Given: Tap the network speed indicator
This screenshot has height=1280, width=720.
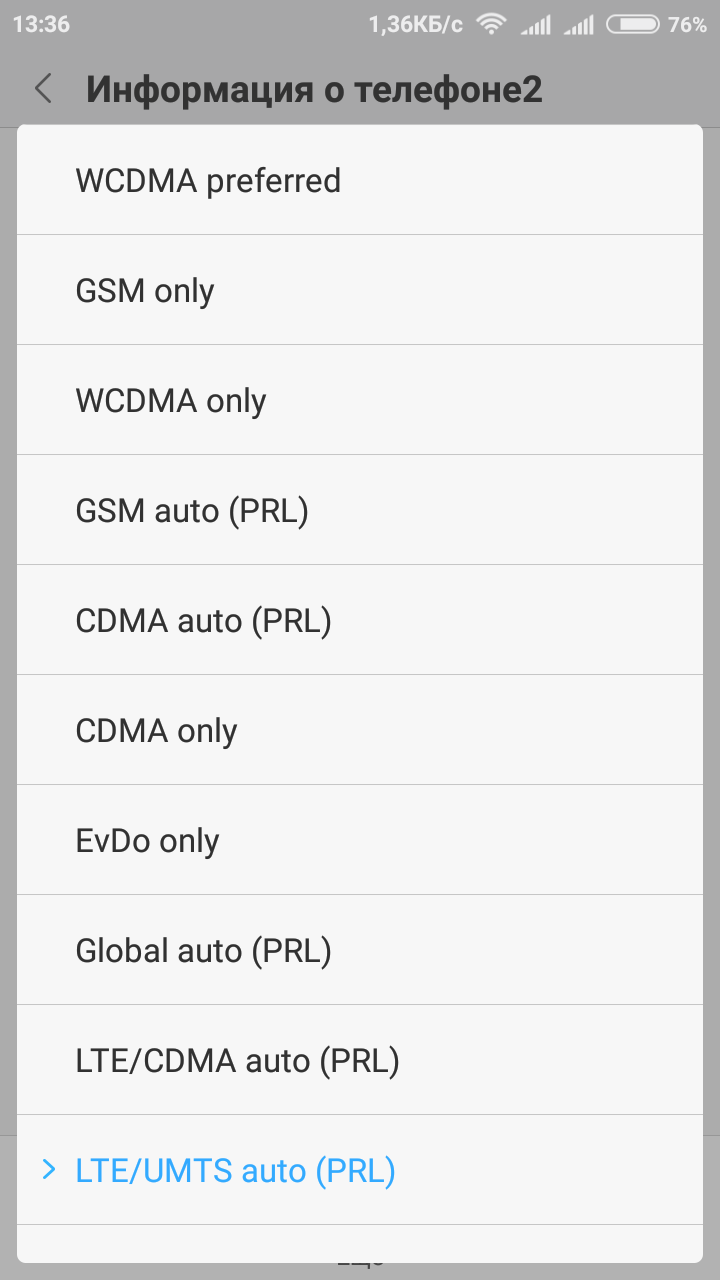Looking at the screenshot, I should click(415, 25).
